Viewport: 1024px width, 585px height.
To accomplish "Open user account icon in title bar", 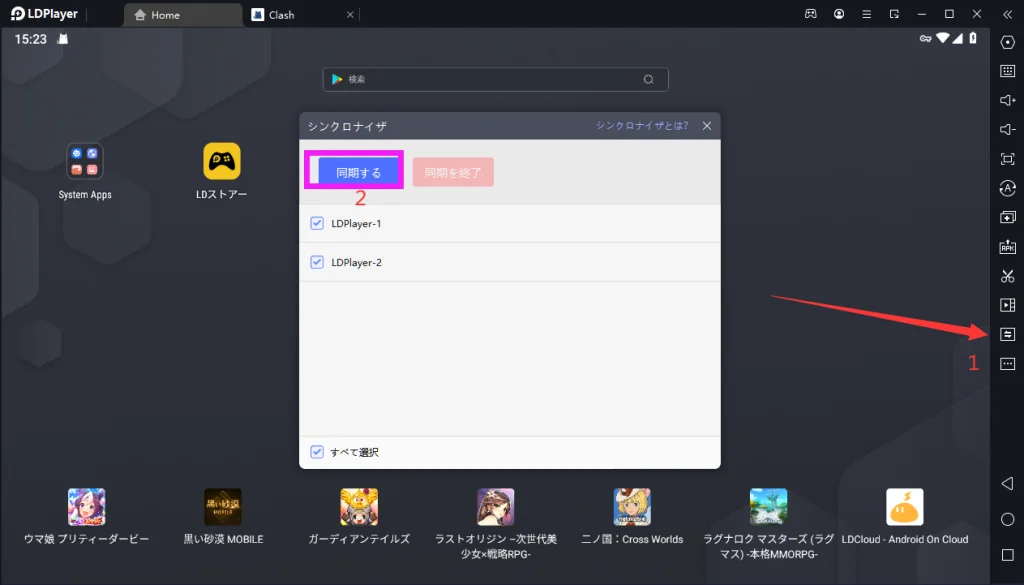I will click(x=839, y=14).
